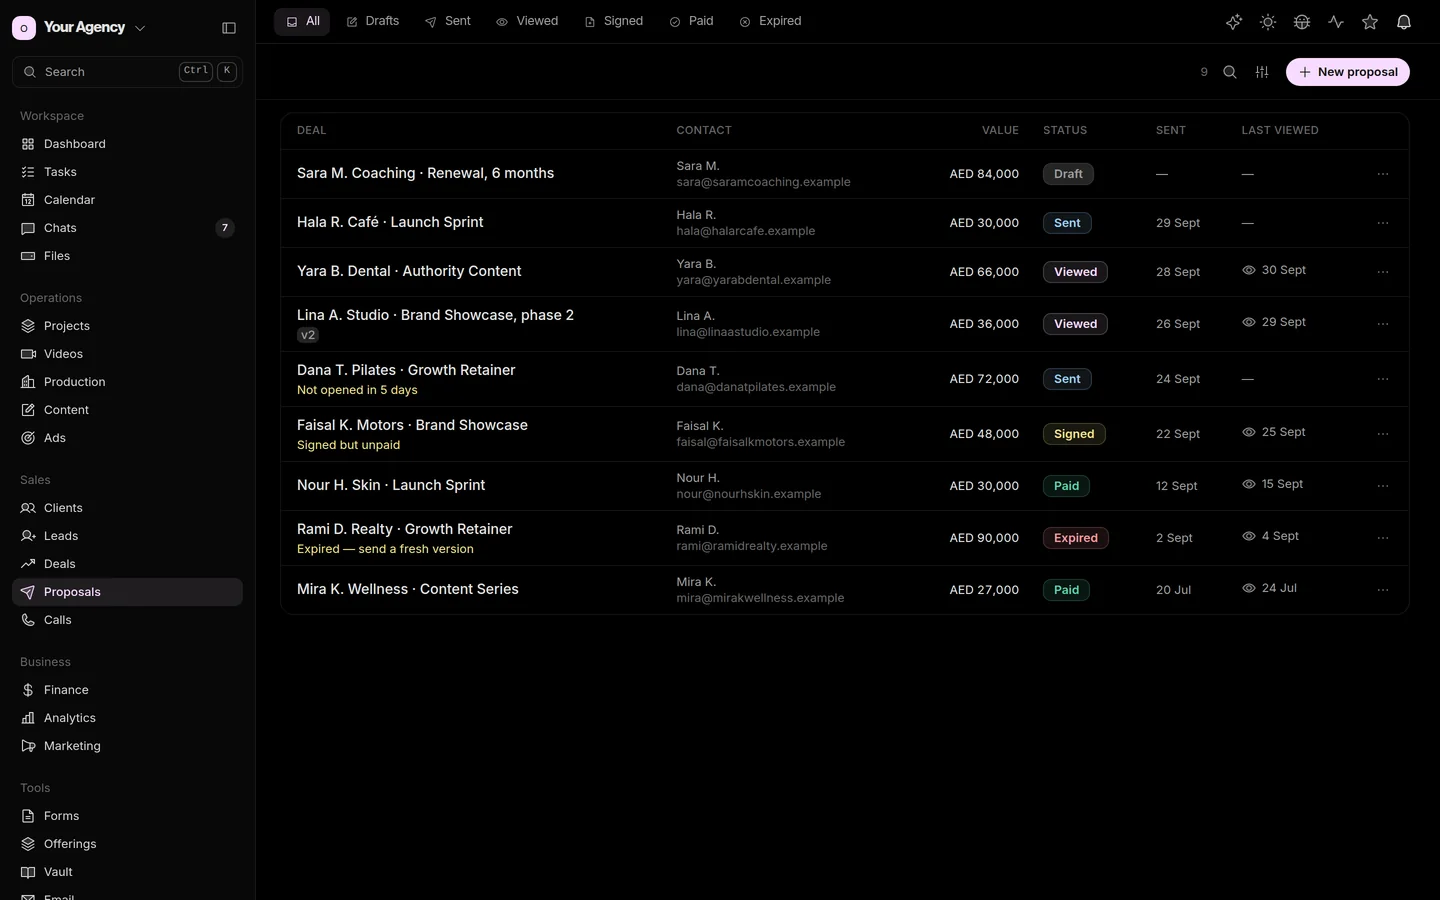Open favorites star icon
The width and height of the screenshot is (1440, 900).
tap(1370, 22)
